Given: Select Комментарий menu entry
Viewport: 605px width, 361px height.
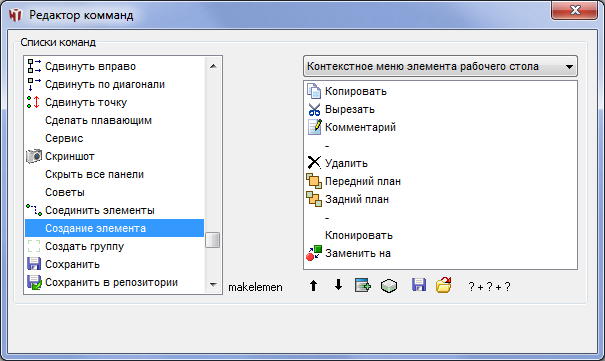Looking at the screenshot, I should (x=360, y=127).
